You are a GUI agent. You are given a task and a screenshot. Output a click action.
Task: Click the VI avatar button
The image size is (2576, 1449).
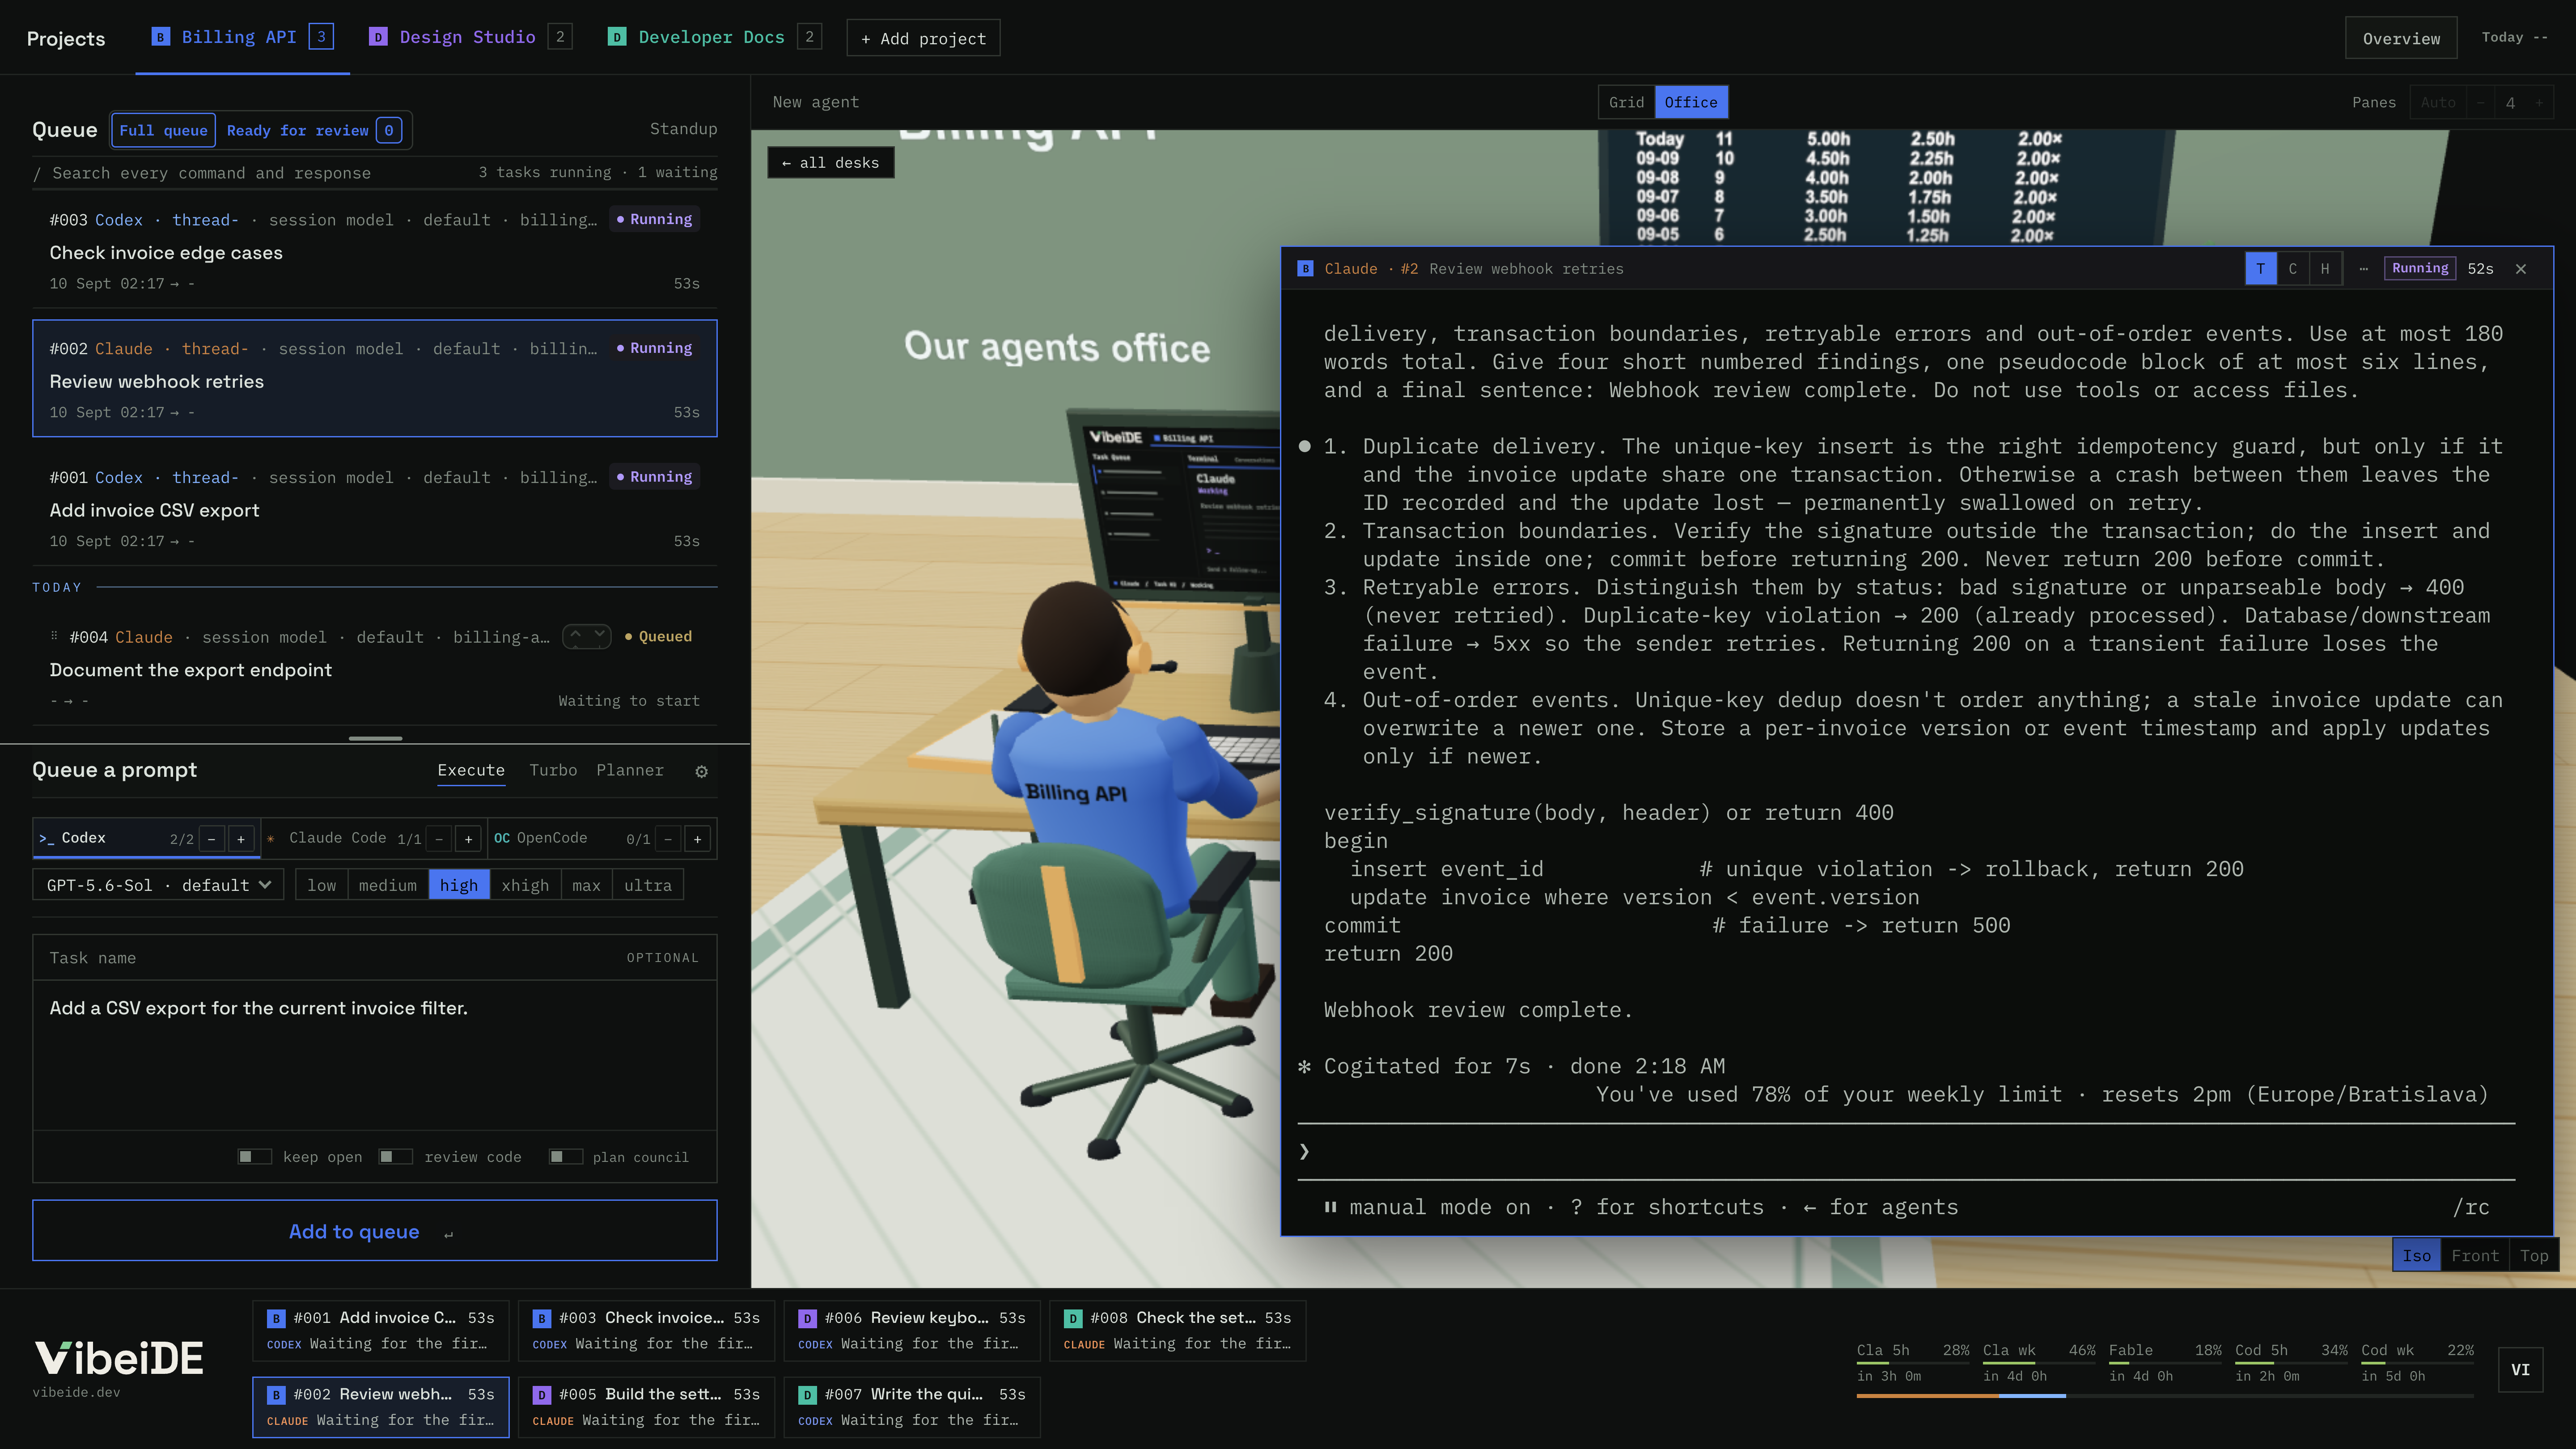pos(2520,1370)
